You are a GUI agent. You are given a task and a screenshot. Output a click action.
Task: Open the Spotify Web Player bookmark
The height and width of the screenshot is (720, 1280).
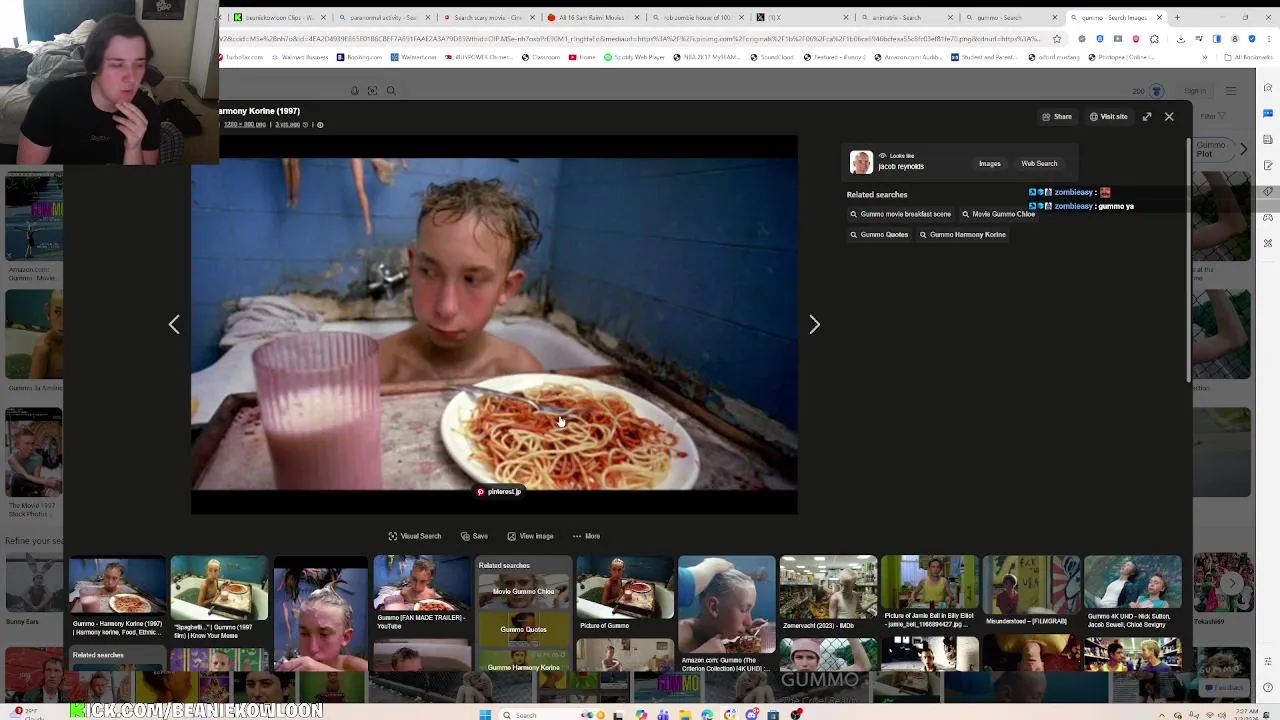632,58
